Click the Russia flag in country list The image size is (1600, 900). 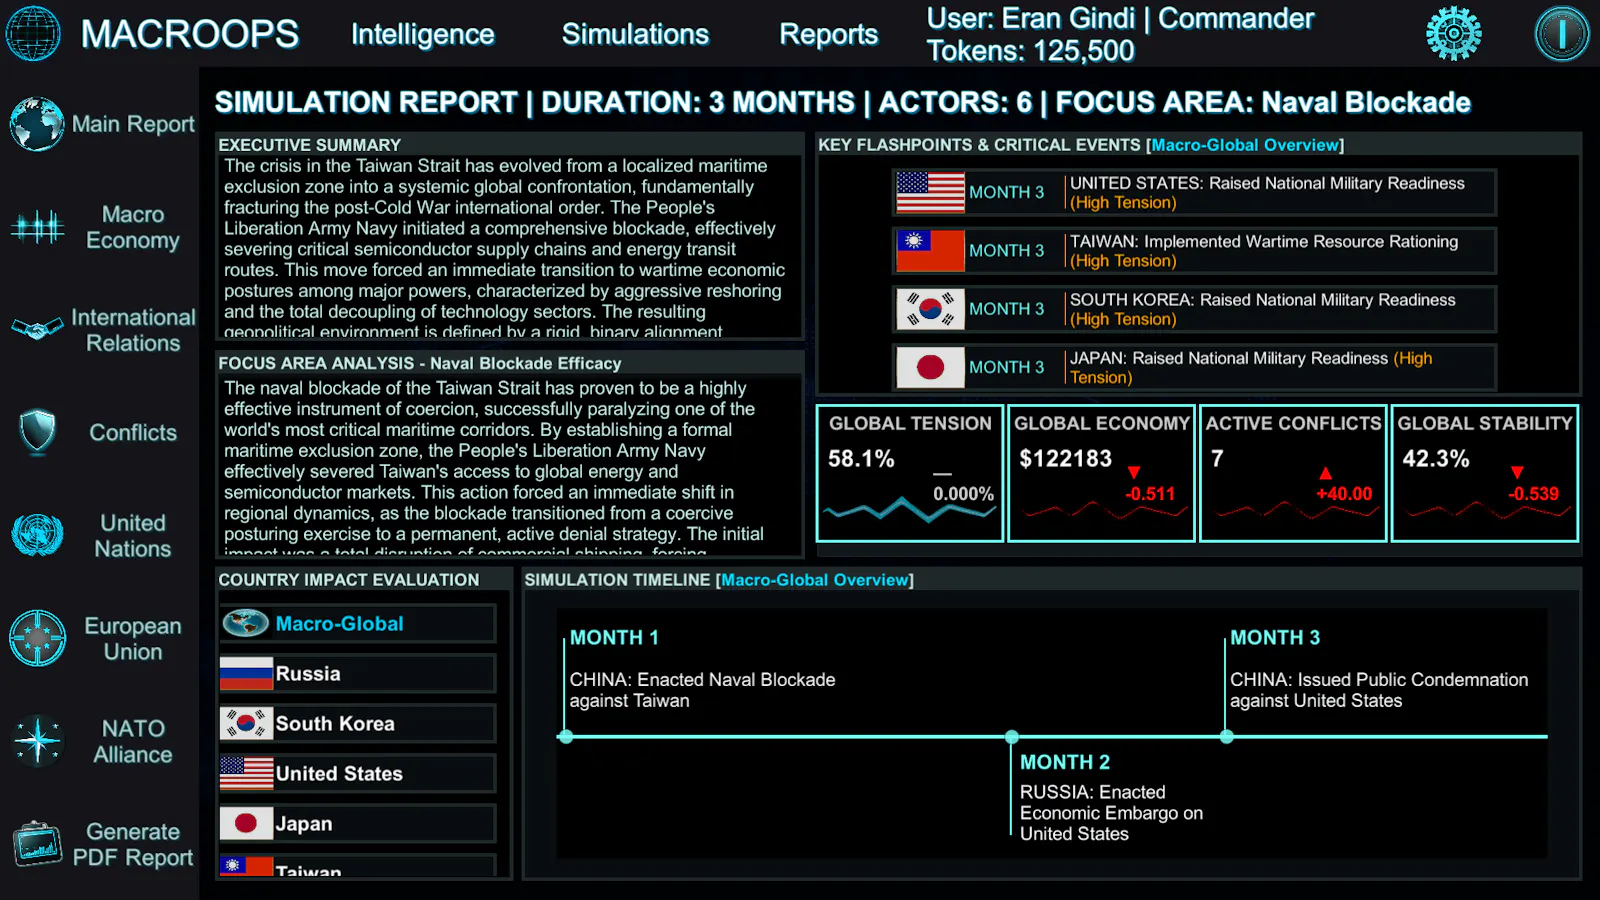tap(246, 673)
